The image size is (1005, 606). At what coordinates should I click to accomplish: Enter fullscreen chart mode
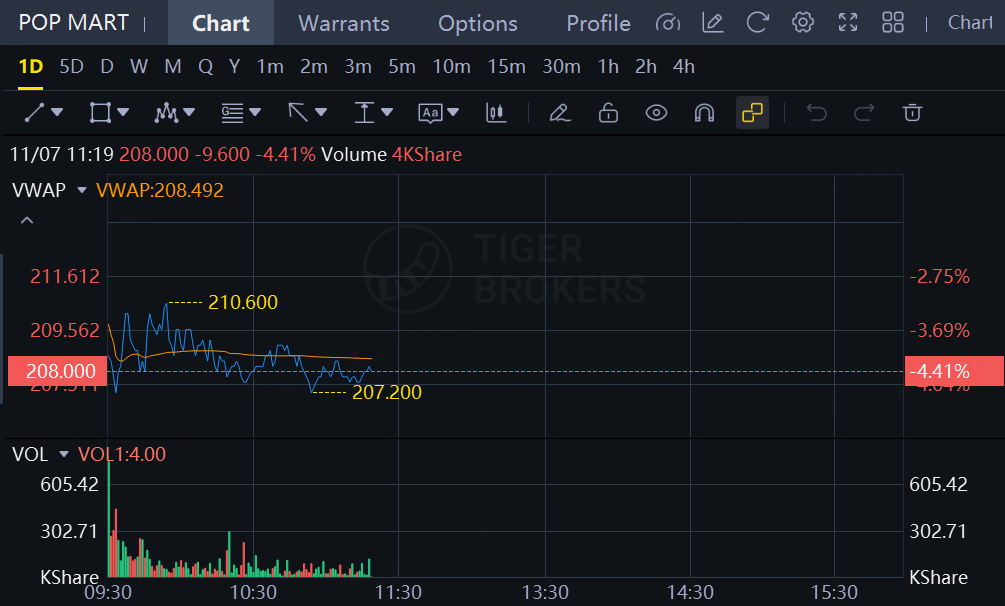(848, 23)
